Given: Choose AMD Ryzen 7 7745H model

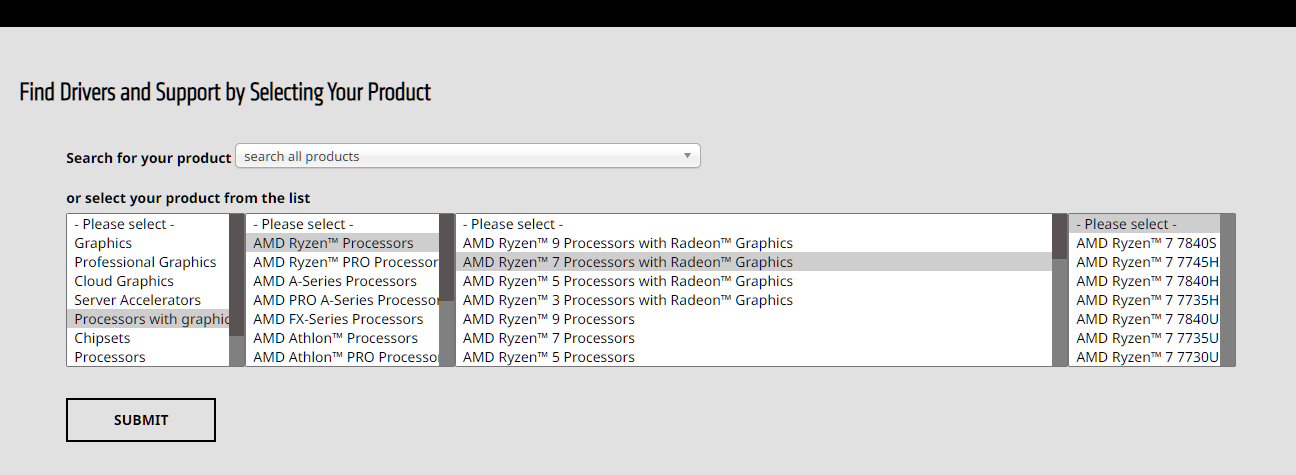Looking at the screenshot, I should tap(1146, 262).
